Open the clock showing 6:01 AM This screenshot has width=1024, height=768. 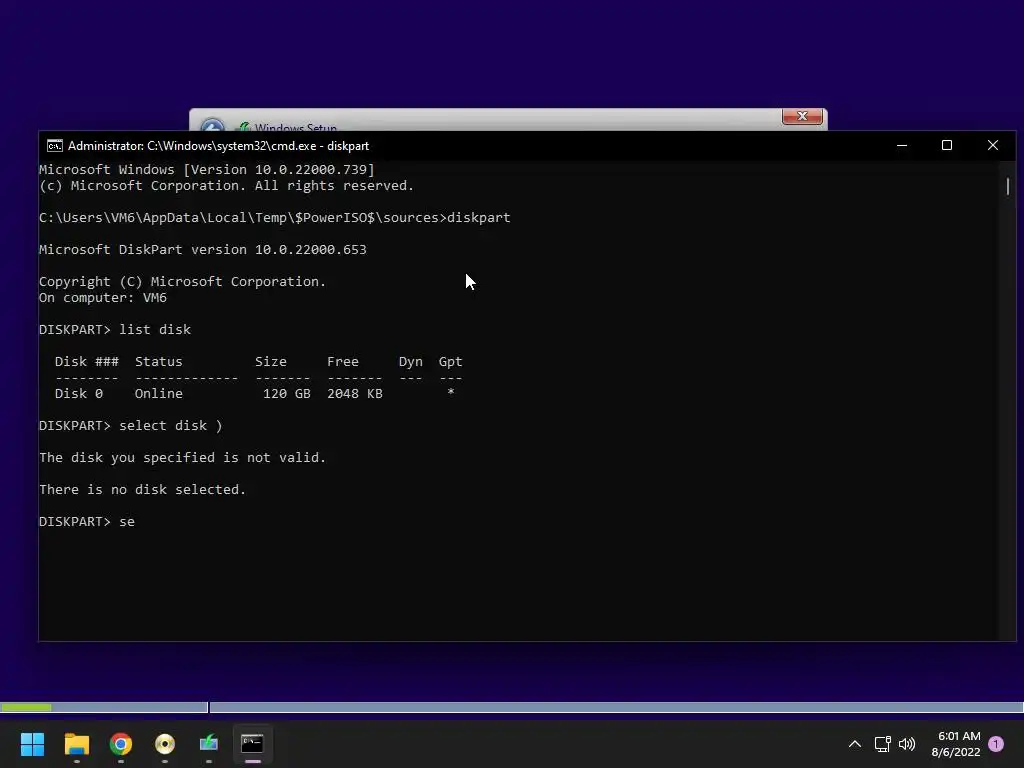956,744
